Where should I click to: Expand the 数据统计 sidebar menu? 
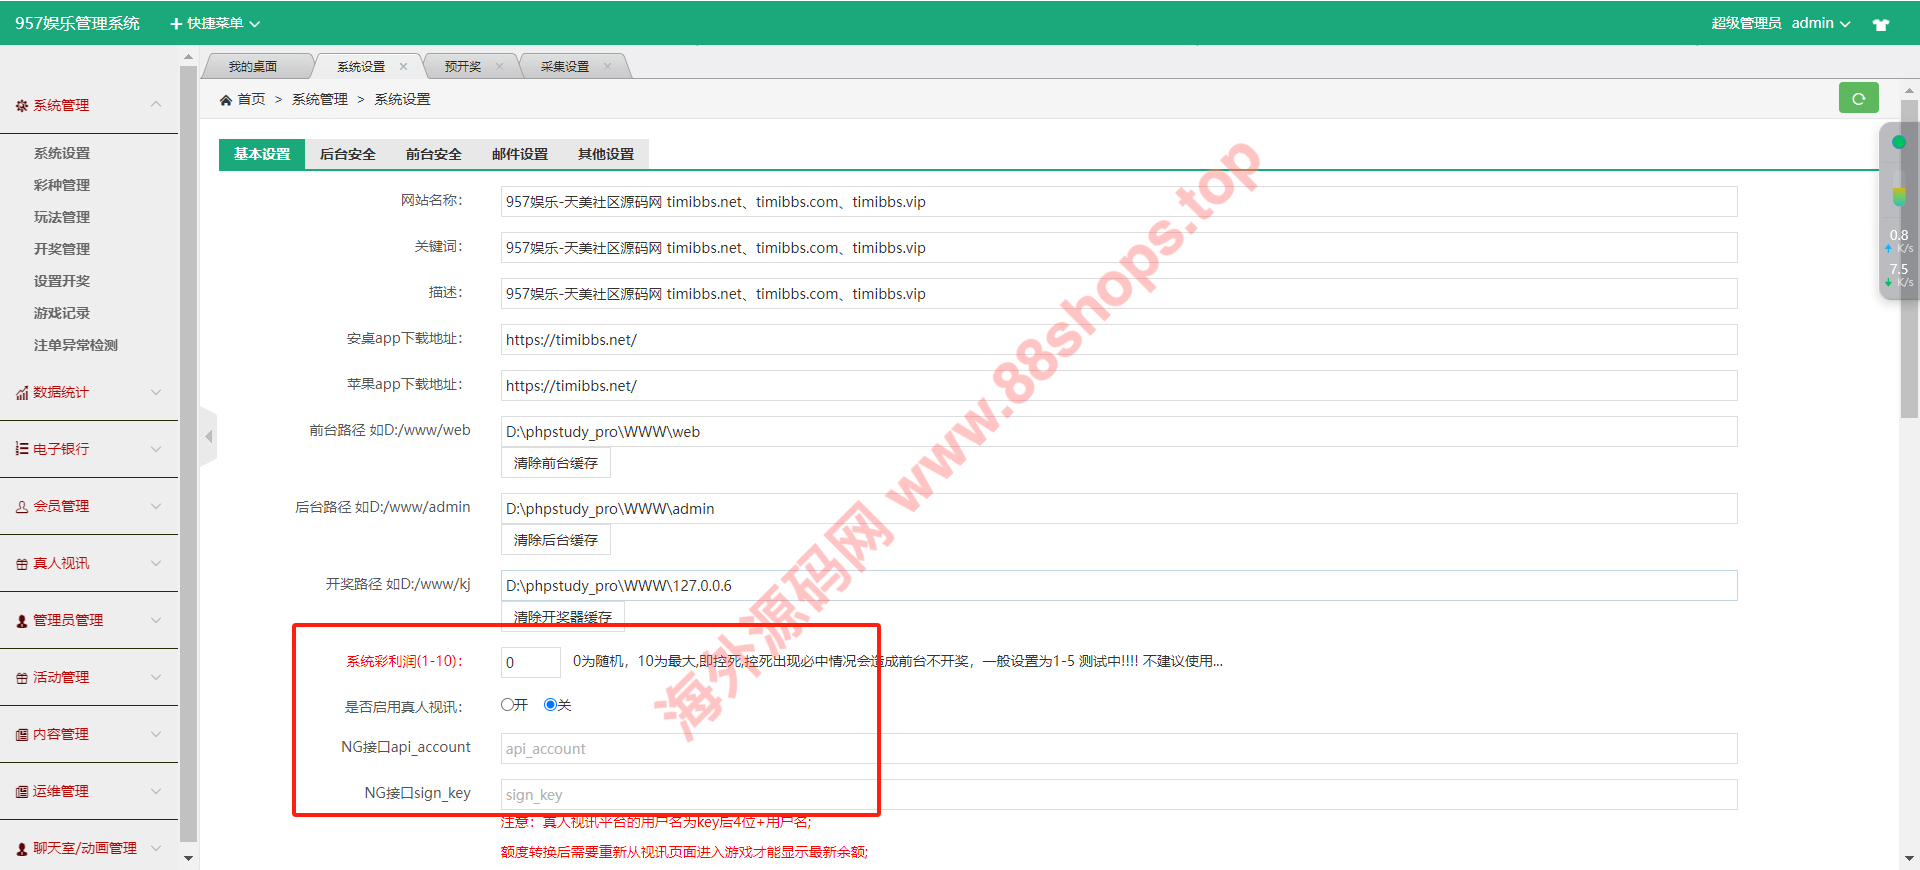(88, 392)
